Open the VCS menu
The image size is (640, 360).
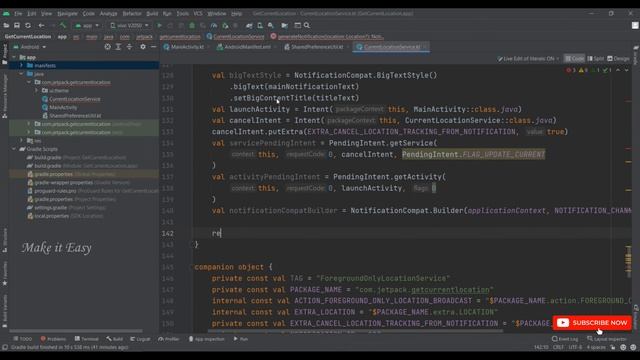click(x=198, y=13)
